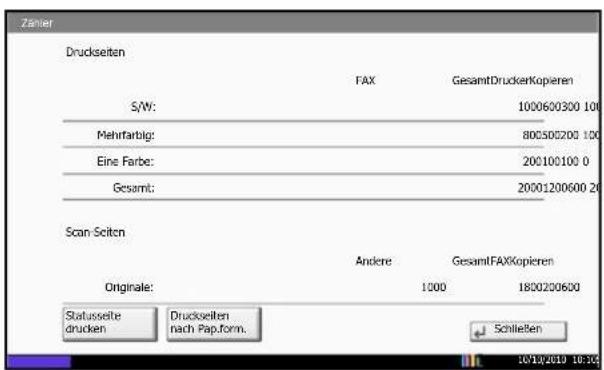Close the counter screen with Schließen
The height and width of the screenshot is (370, 604).
(518, 331)
